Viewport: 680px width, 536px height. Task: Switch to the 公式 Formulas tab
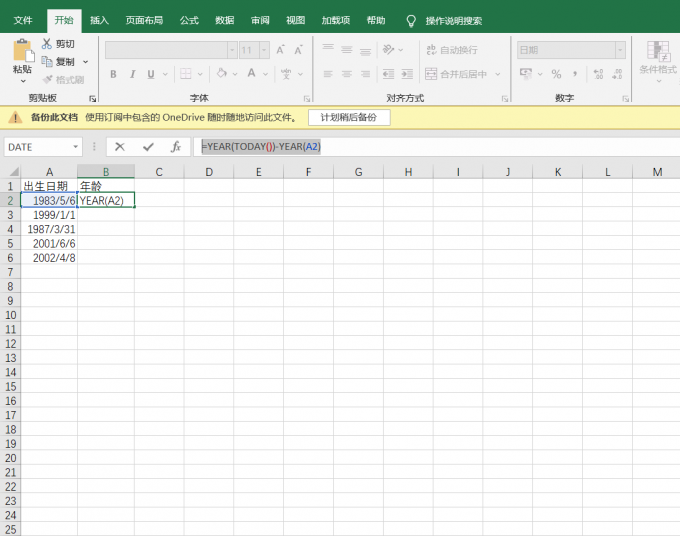(x=190, y=20)
